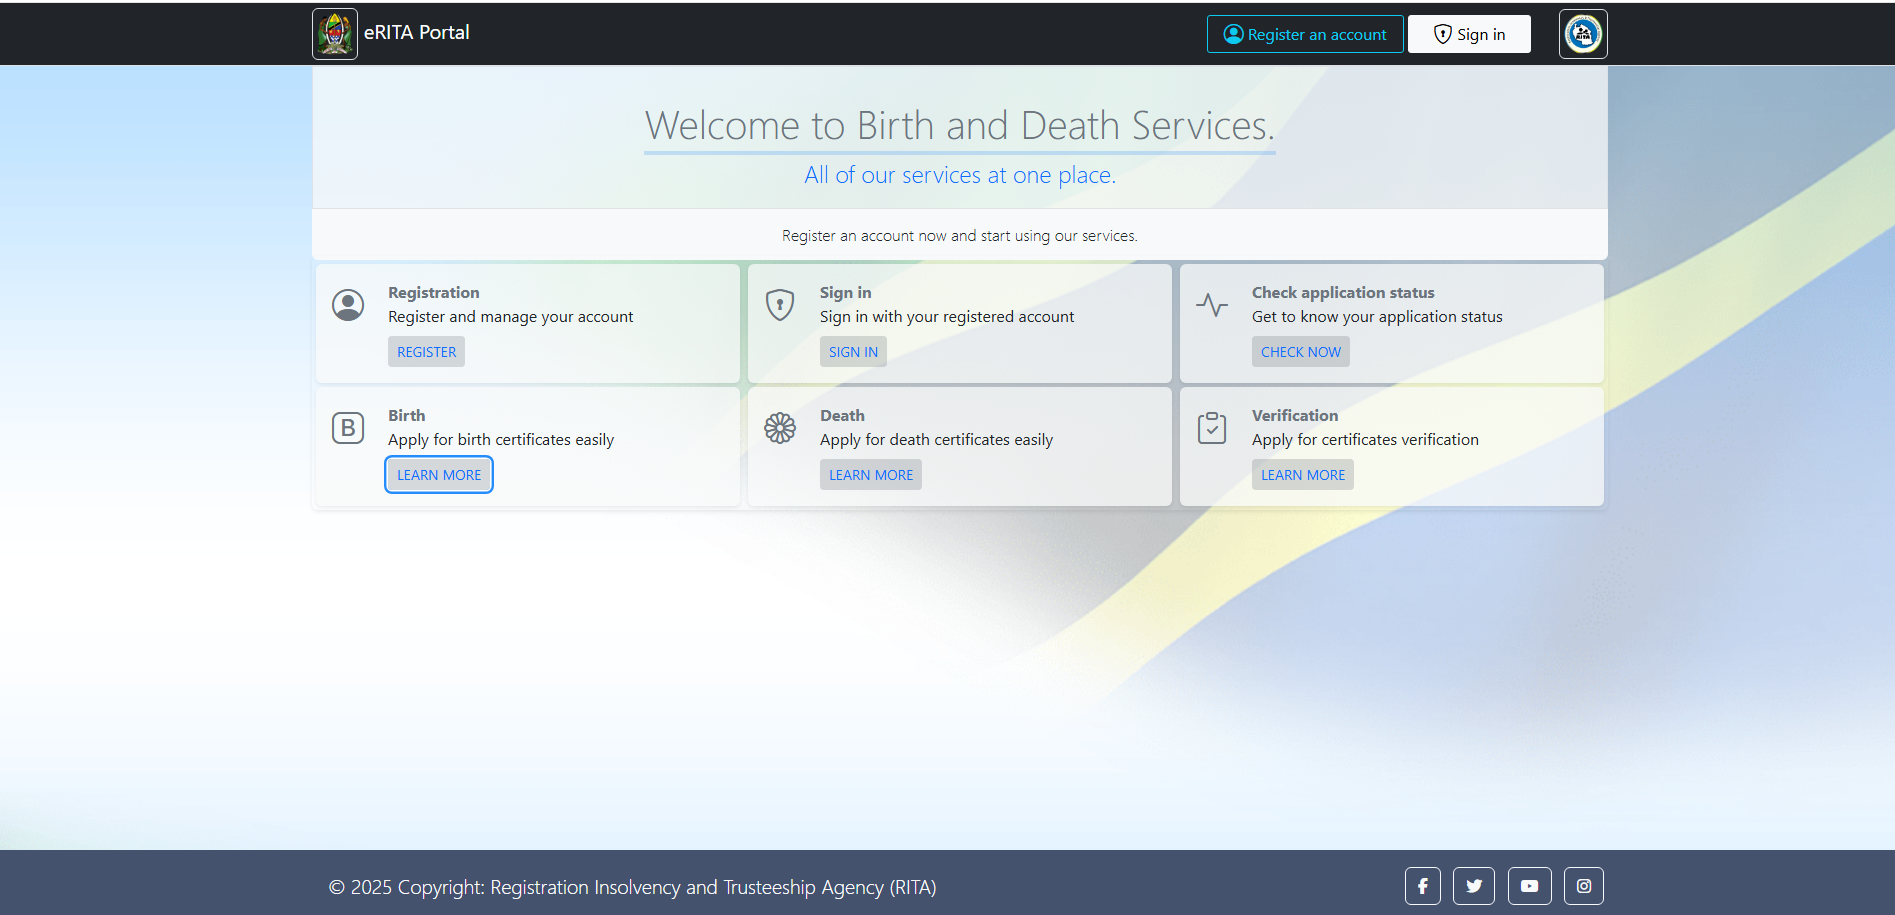Click the Sign in header button
This screenshot has width=1895, height=915.
point(1469,34)
